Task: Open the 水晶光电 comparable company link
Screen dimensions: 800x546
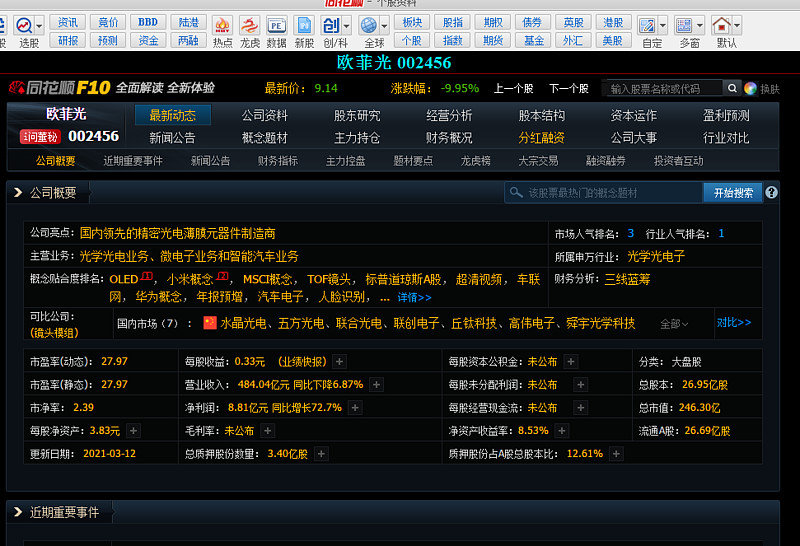Action: click(243, 323)
